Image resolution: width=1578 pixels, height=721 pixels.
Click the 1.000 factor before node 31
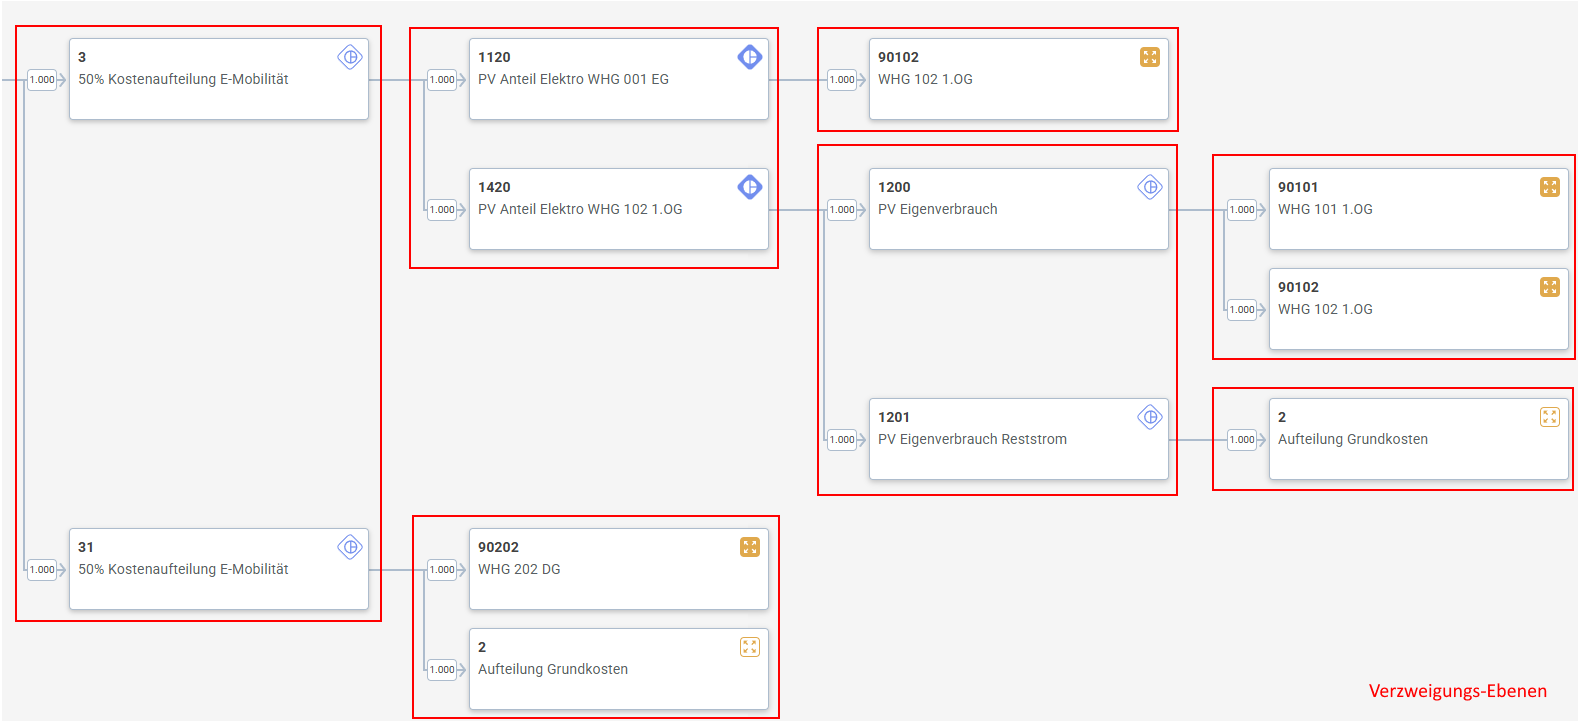42,570
